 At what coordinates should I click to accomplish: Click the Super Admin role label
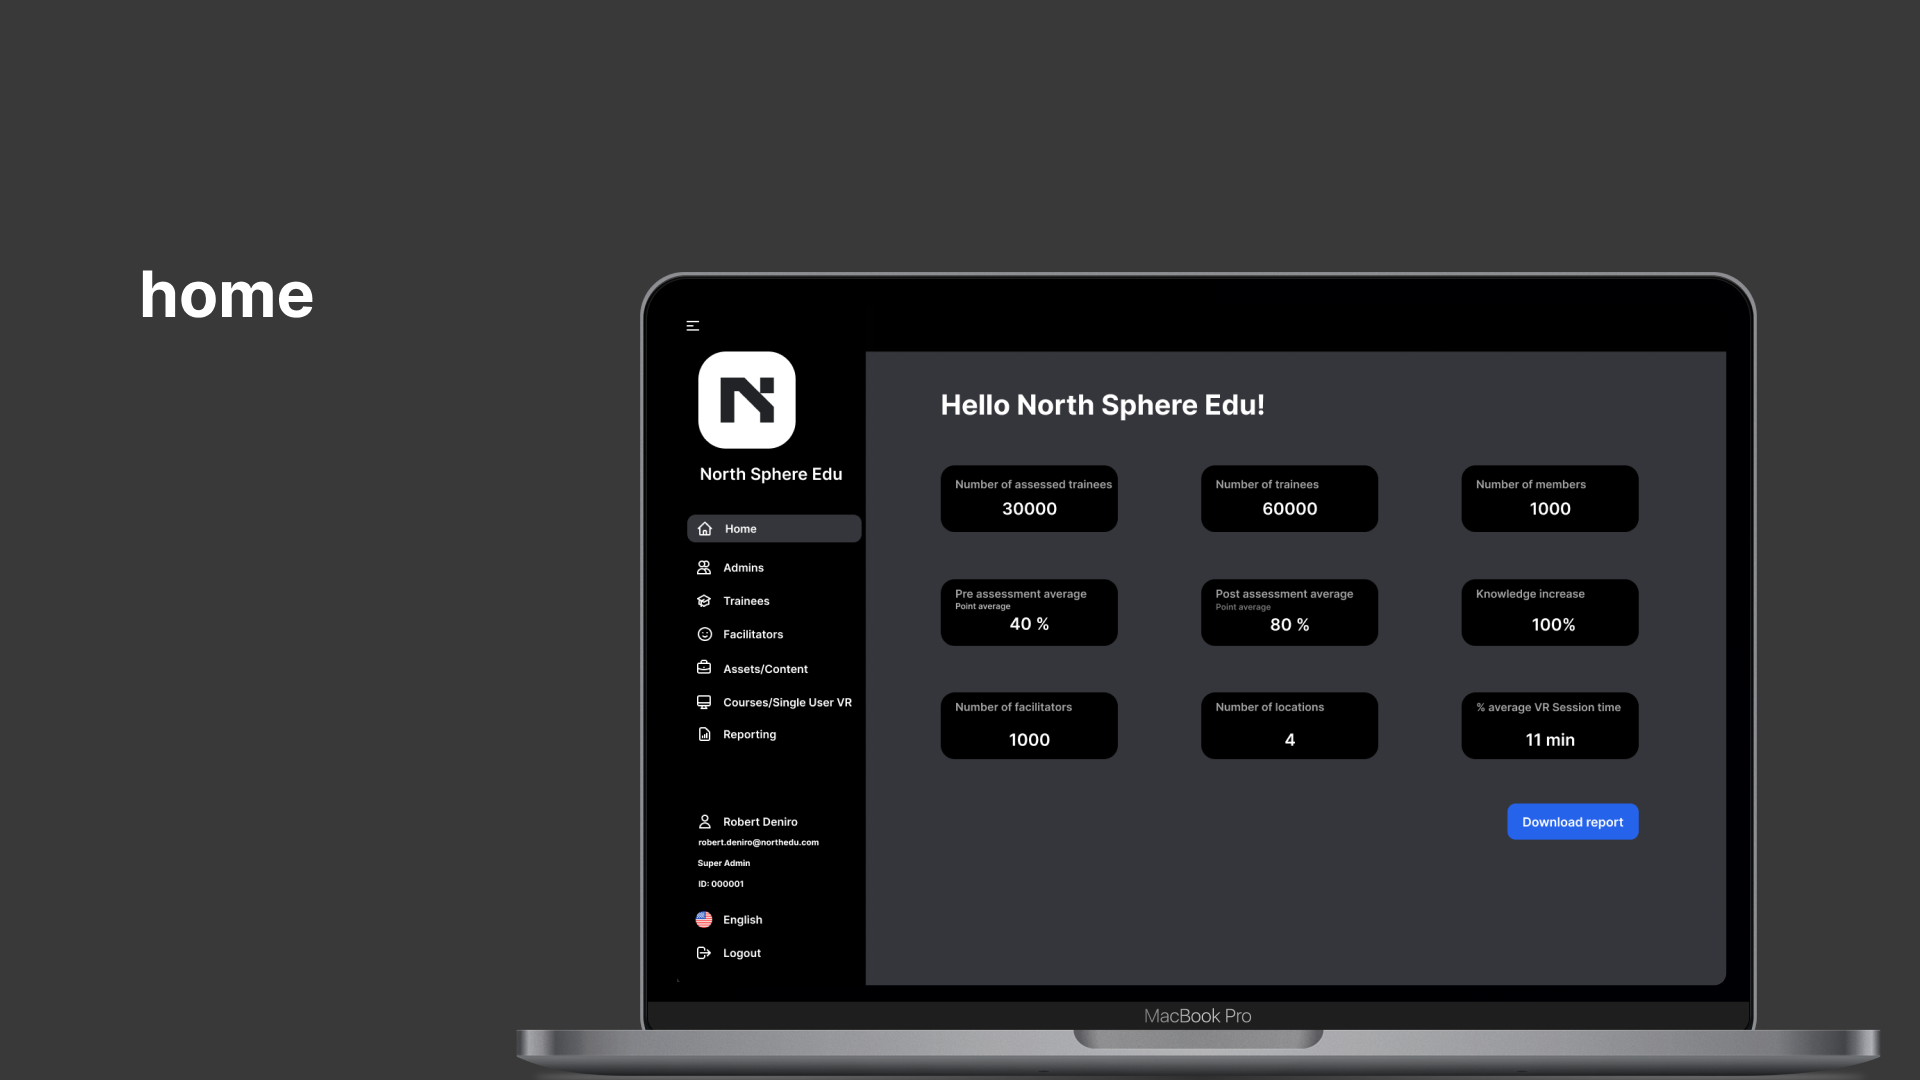[x=723, y=863]
